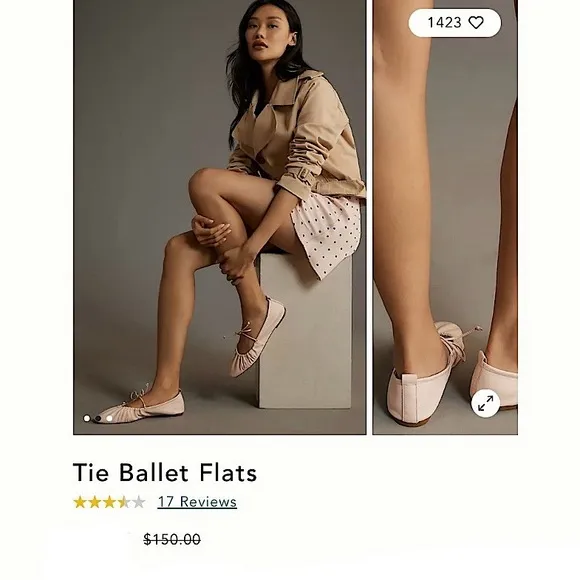Select the third gold rating star

pyautogui.click(x=109, y=502)
